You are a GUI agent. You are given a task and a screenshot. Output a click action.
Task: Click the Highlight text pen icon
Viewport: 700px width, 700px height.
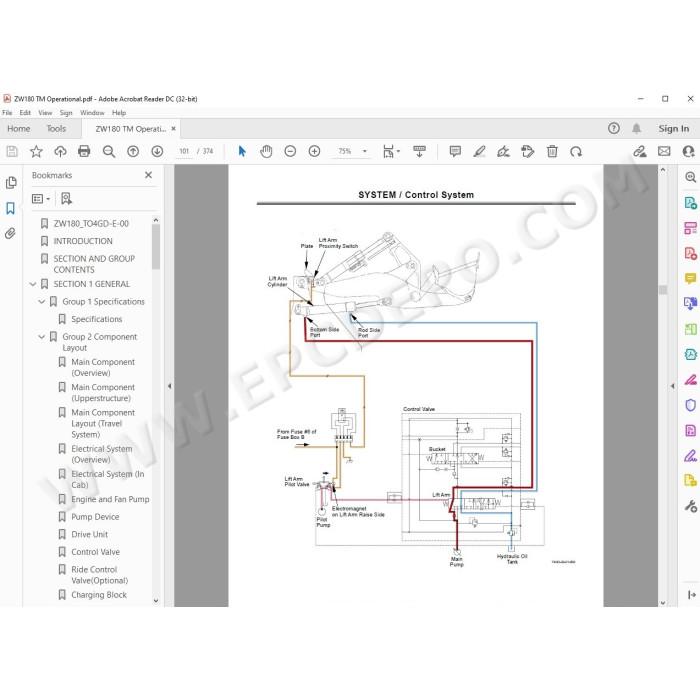[479, 151]
